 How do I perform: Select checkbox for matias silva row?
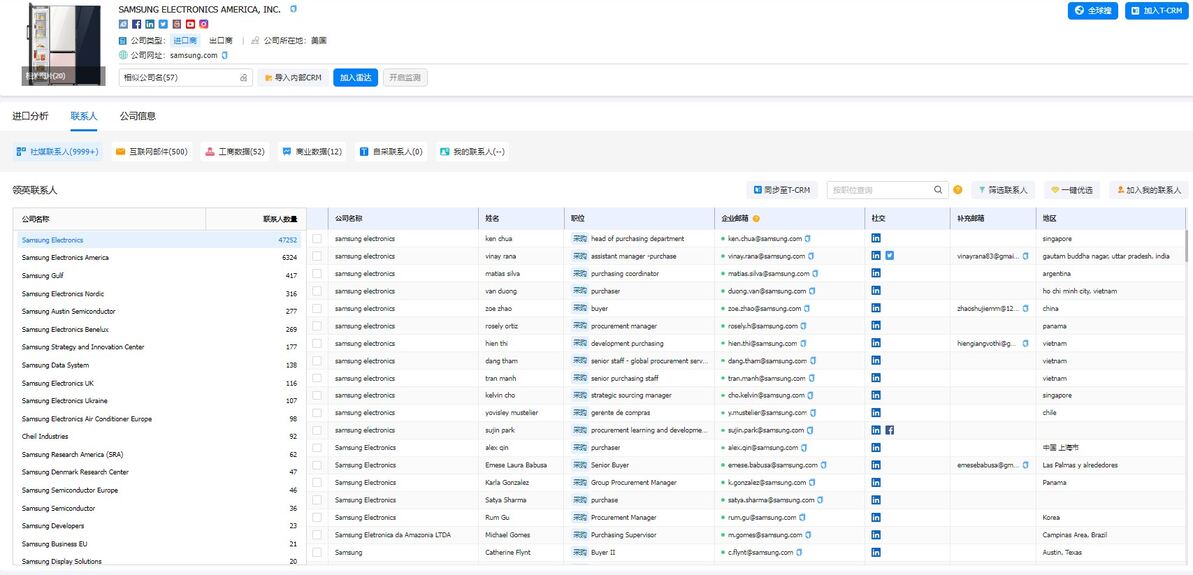[317, 274]
